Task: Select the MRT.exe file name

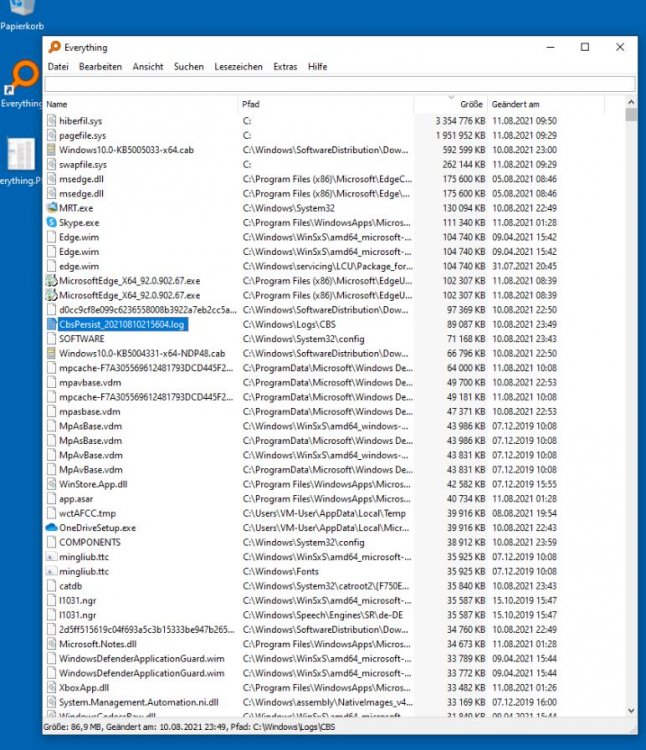Action: 76,208
